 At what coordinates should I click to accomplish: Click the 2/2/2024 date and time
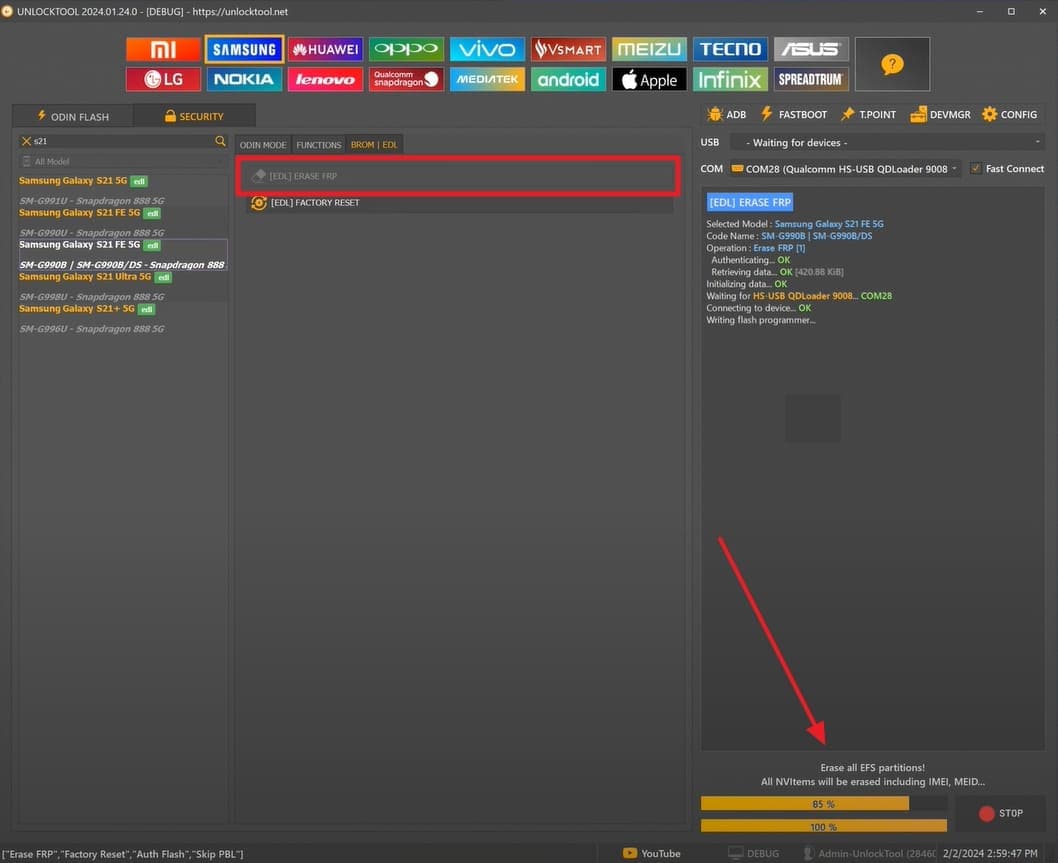coord(990,854)
